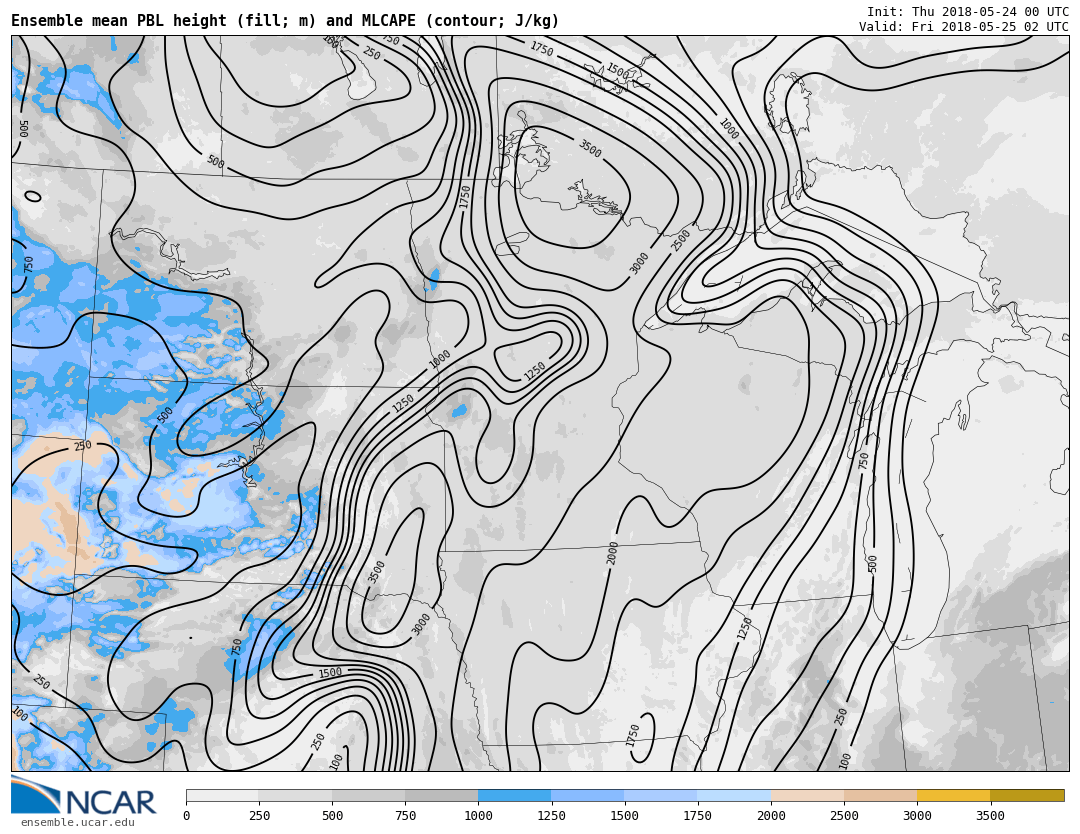The width and height of the screenshot is (1080, 834).
Task: Select the Valid time text
Action: 963,27
